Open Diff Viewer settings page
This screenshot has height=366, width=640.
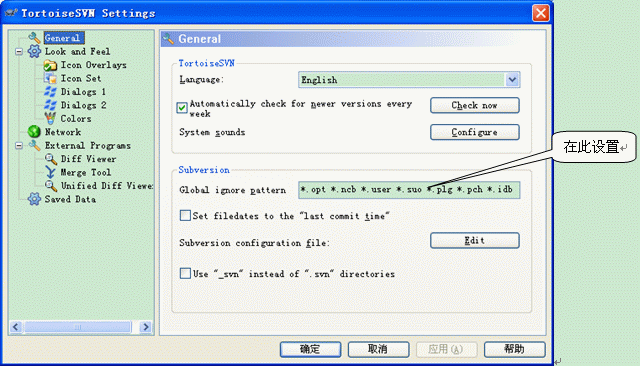coord(88,159)
